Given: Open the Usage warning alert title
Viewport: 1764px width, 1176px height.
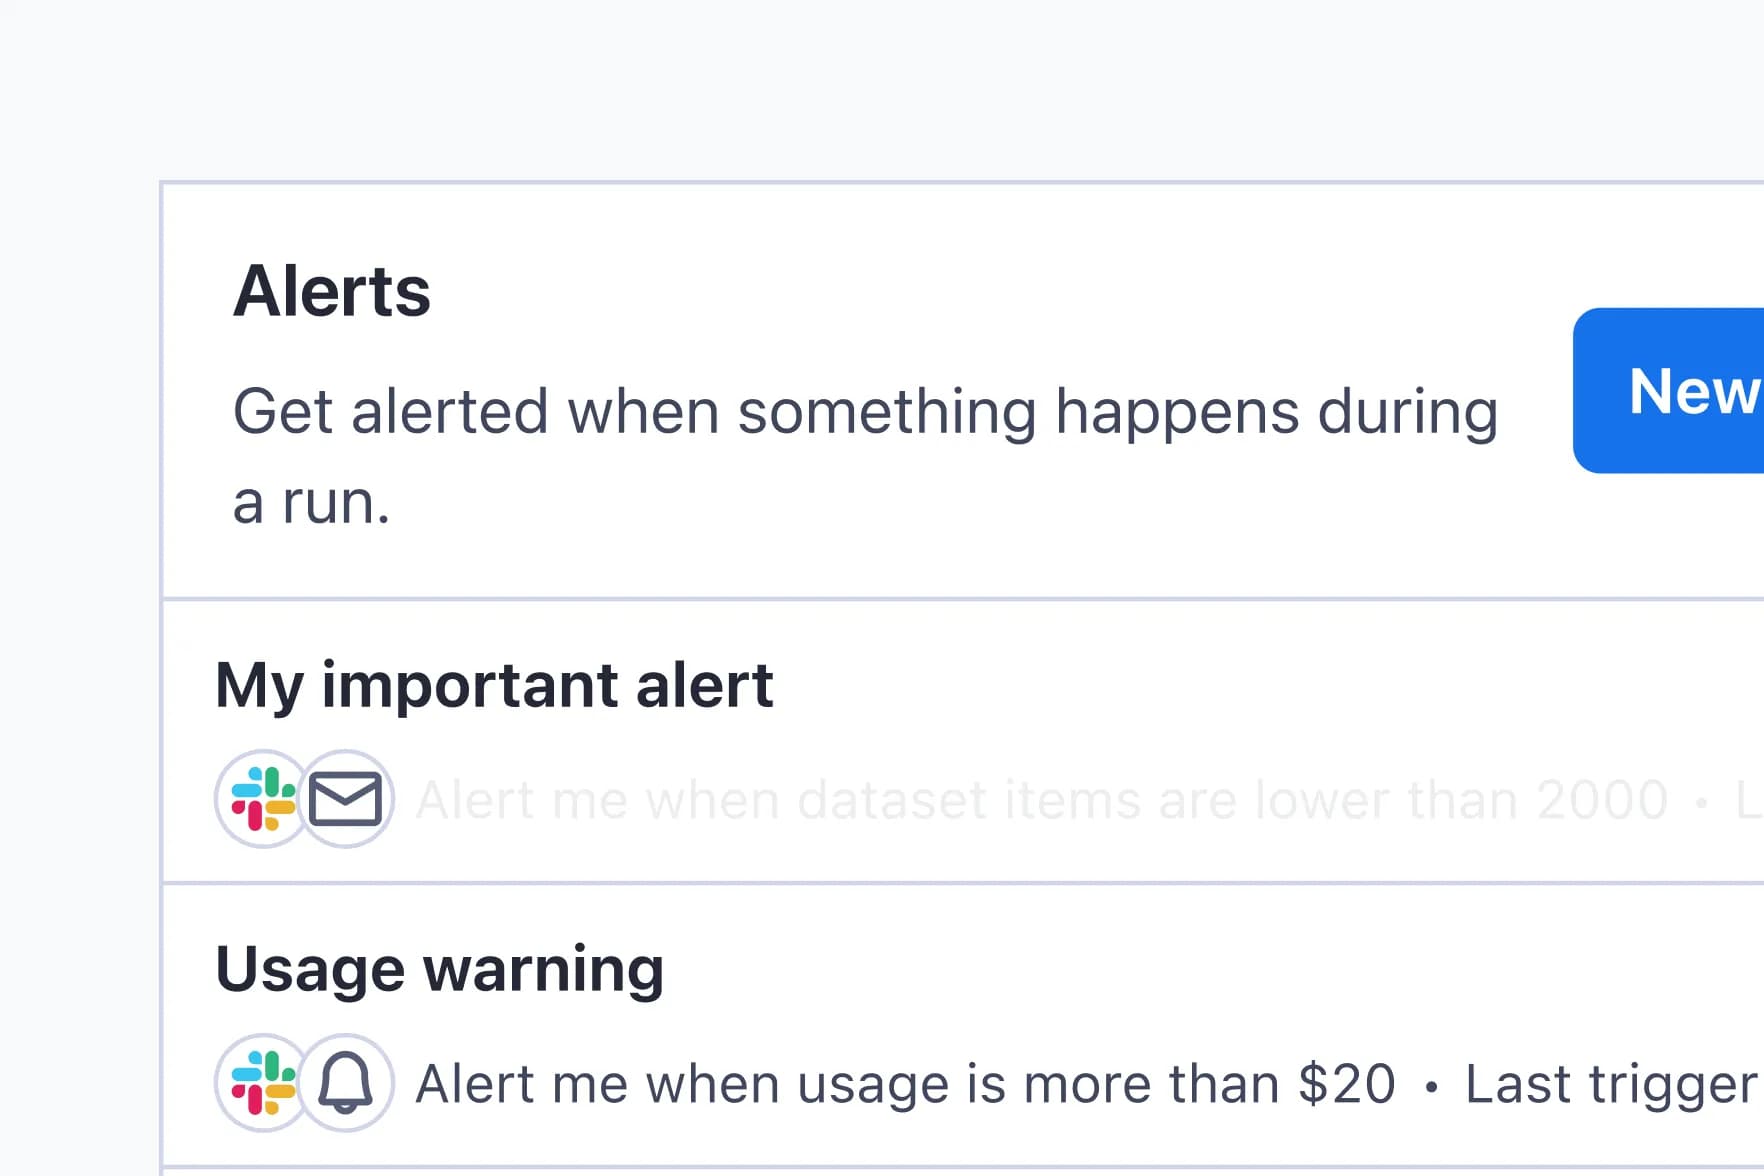Looking at the screenshot, I should [439, 970].
